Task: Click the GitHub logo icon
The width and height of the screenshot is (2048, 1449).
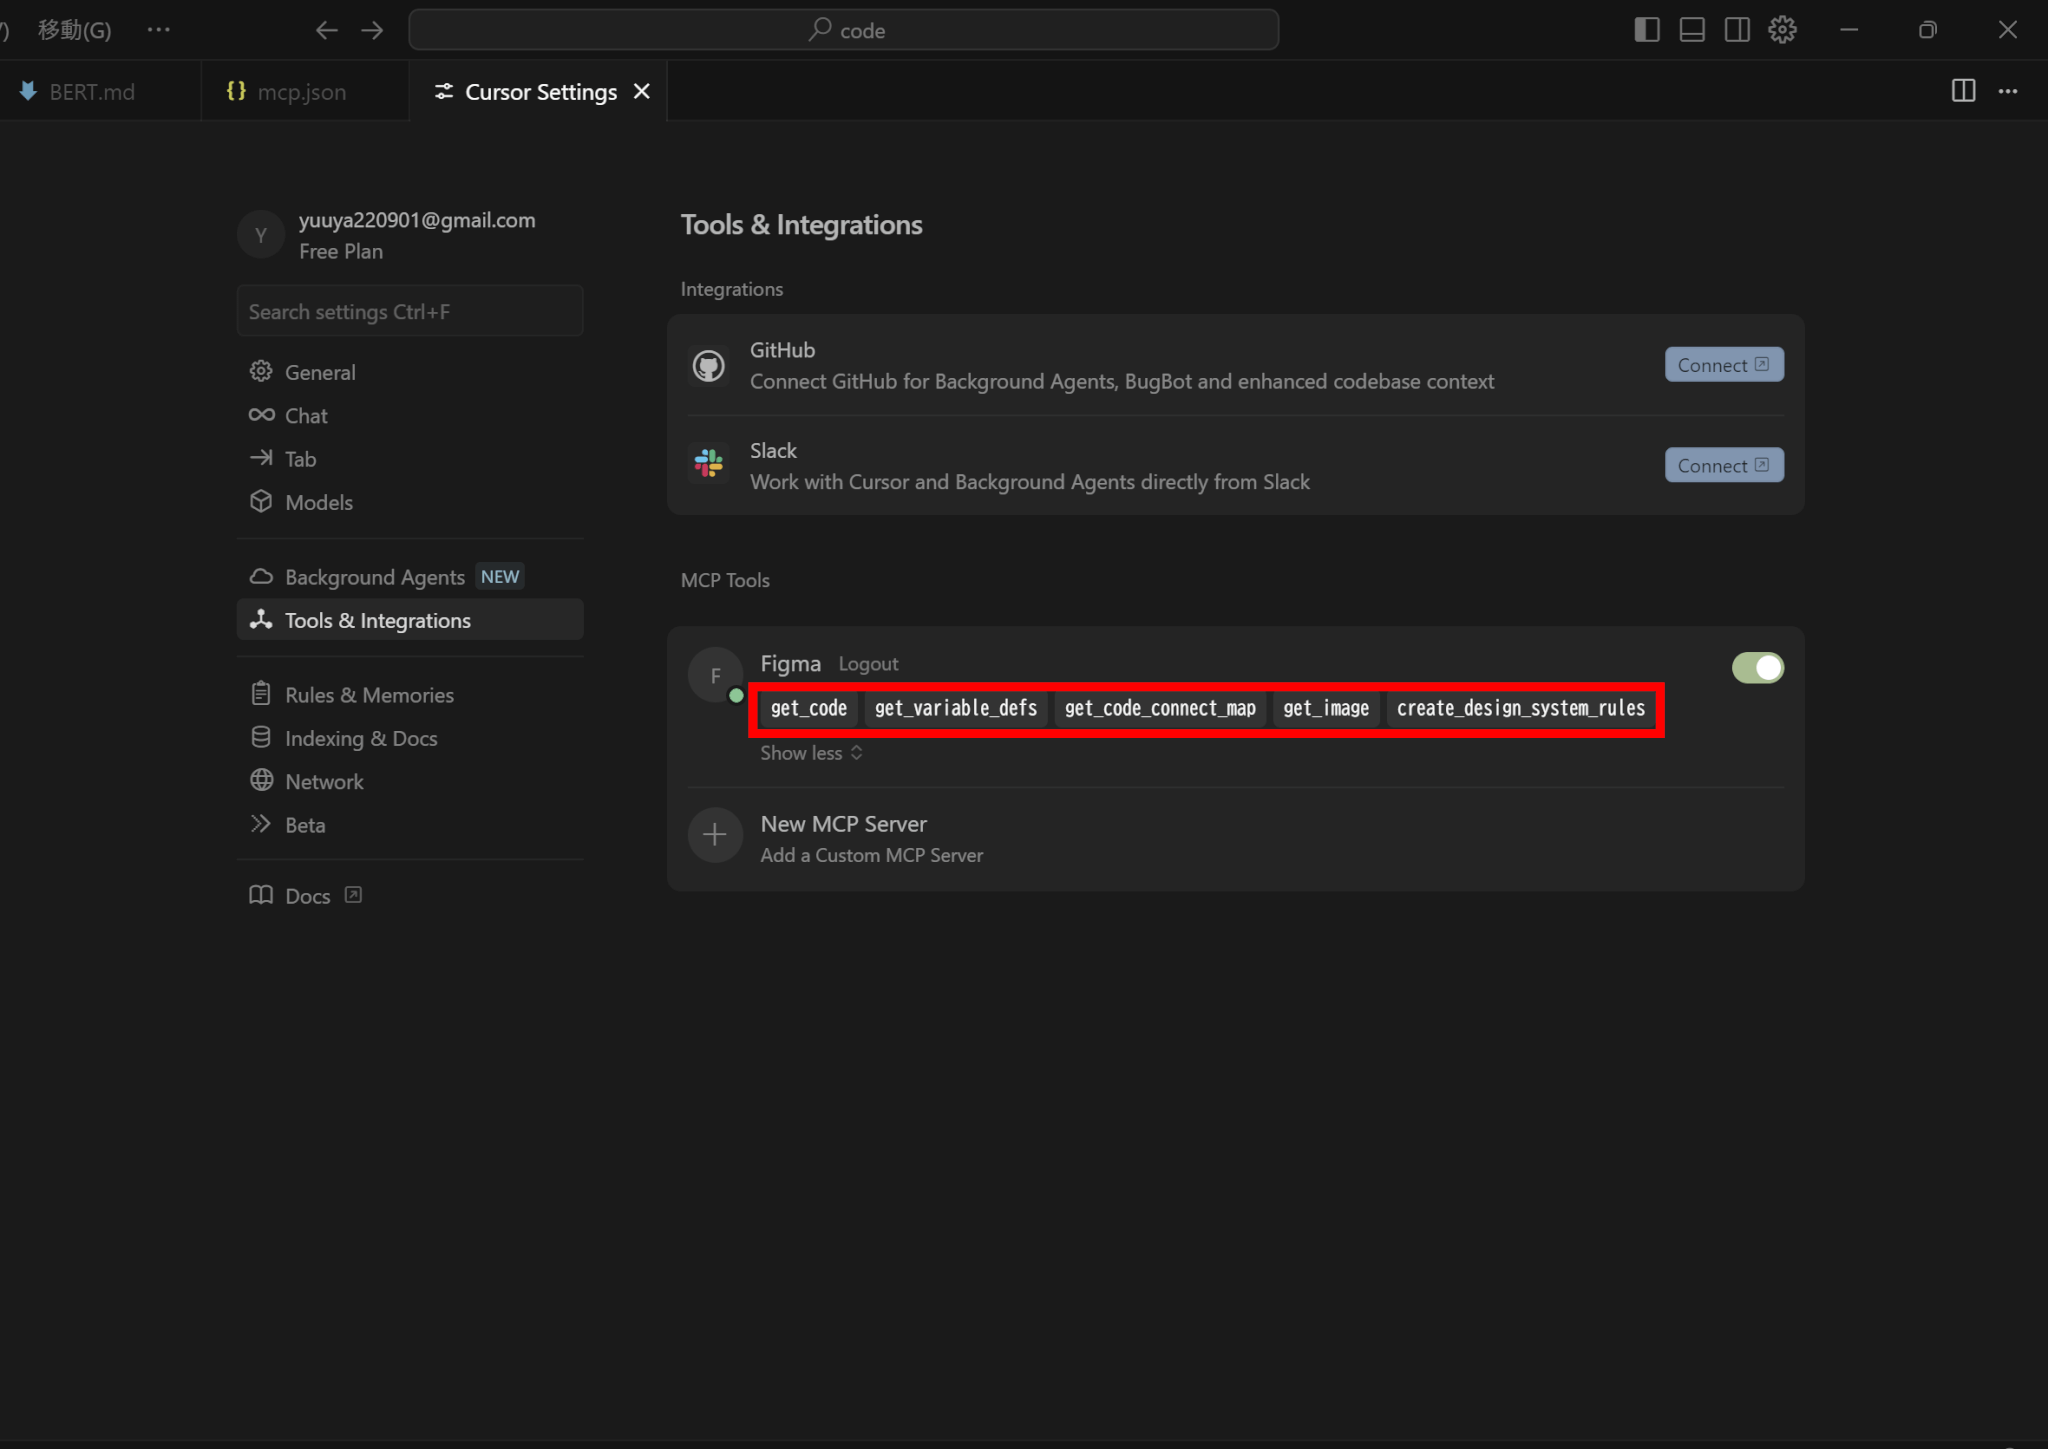Action: click(x=709, y=366)
